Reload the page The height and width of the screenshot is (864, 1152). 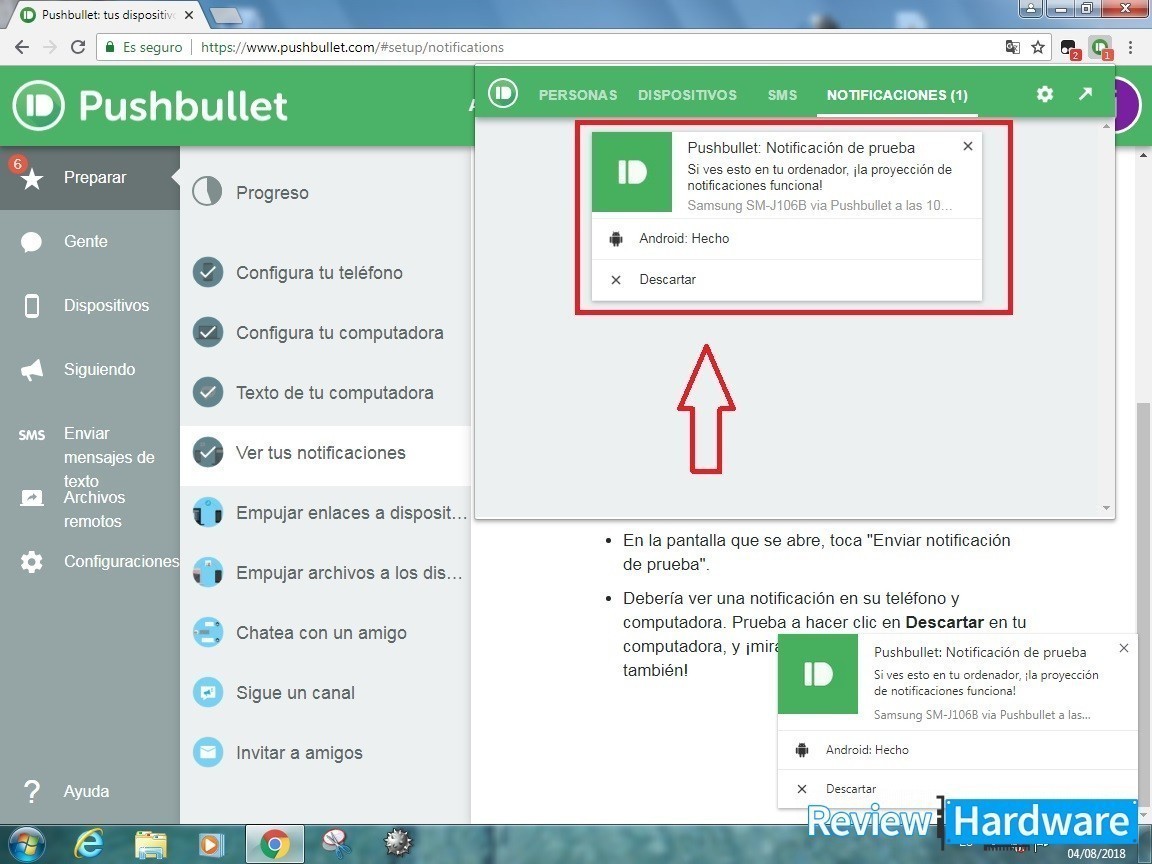pyautogui.click(x=77, y=47)
